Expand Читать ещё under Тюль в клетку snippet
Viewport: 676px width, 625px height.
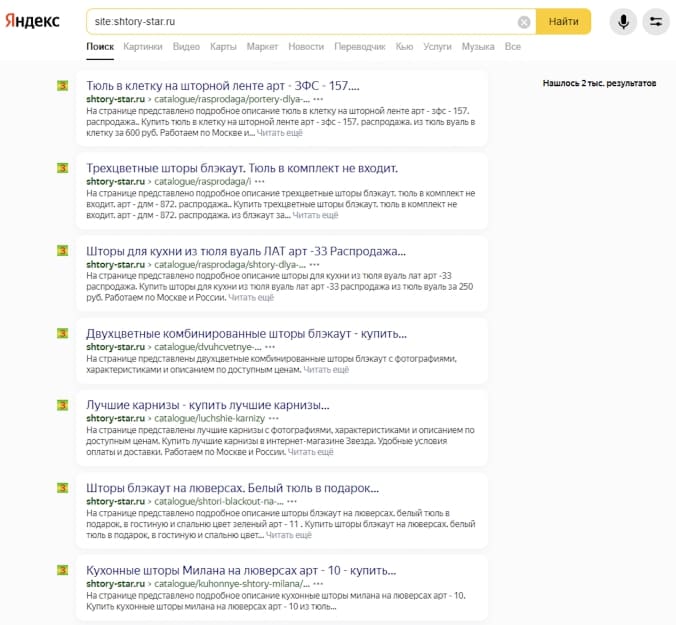(280, 133)
